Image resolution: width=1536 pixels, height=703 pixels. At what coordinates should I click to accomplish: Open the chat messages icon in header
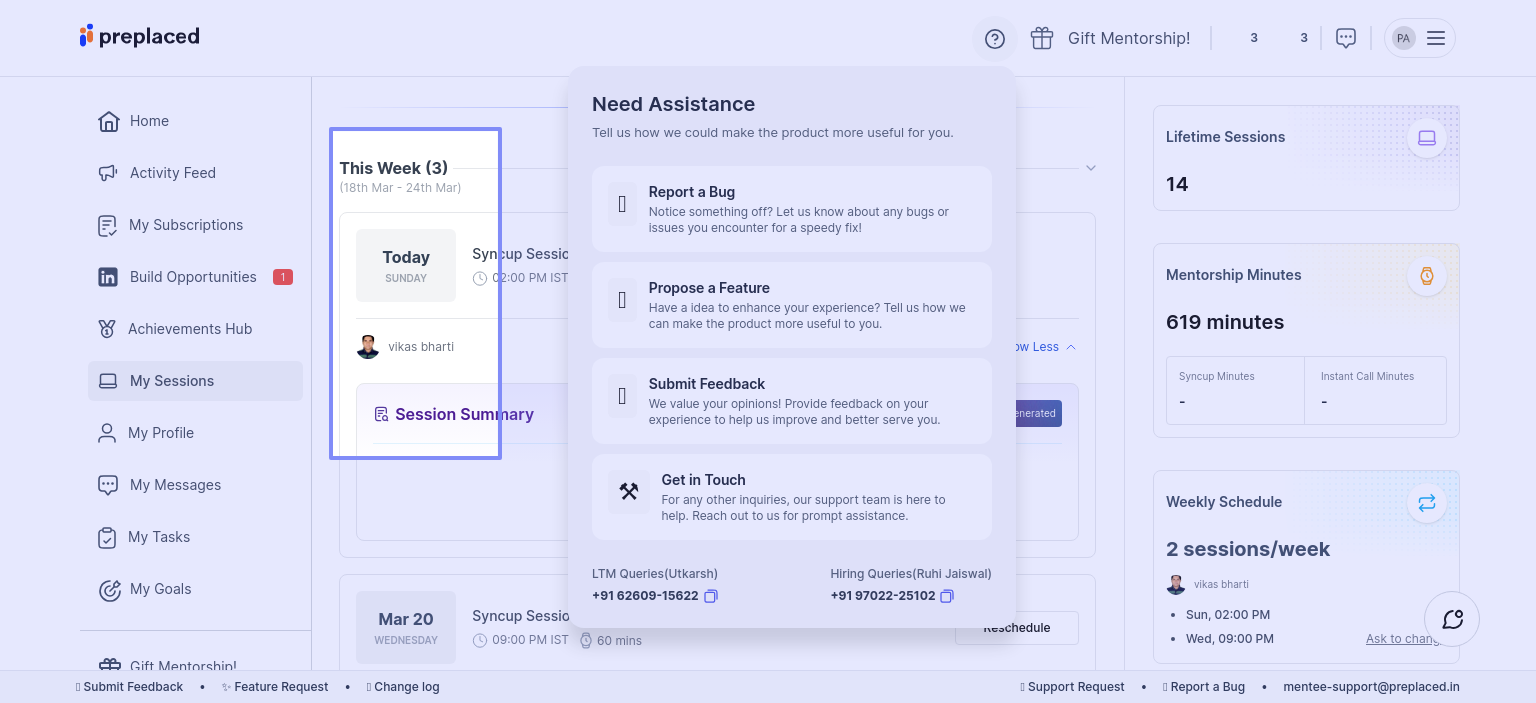tap(1346, 38)
